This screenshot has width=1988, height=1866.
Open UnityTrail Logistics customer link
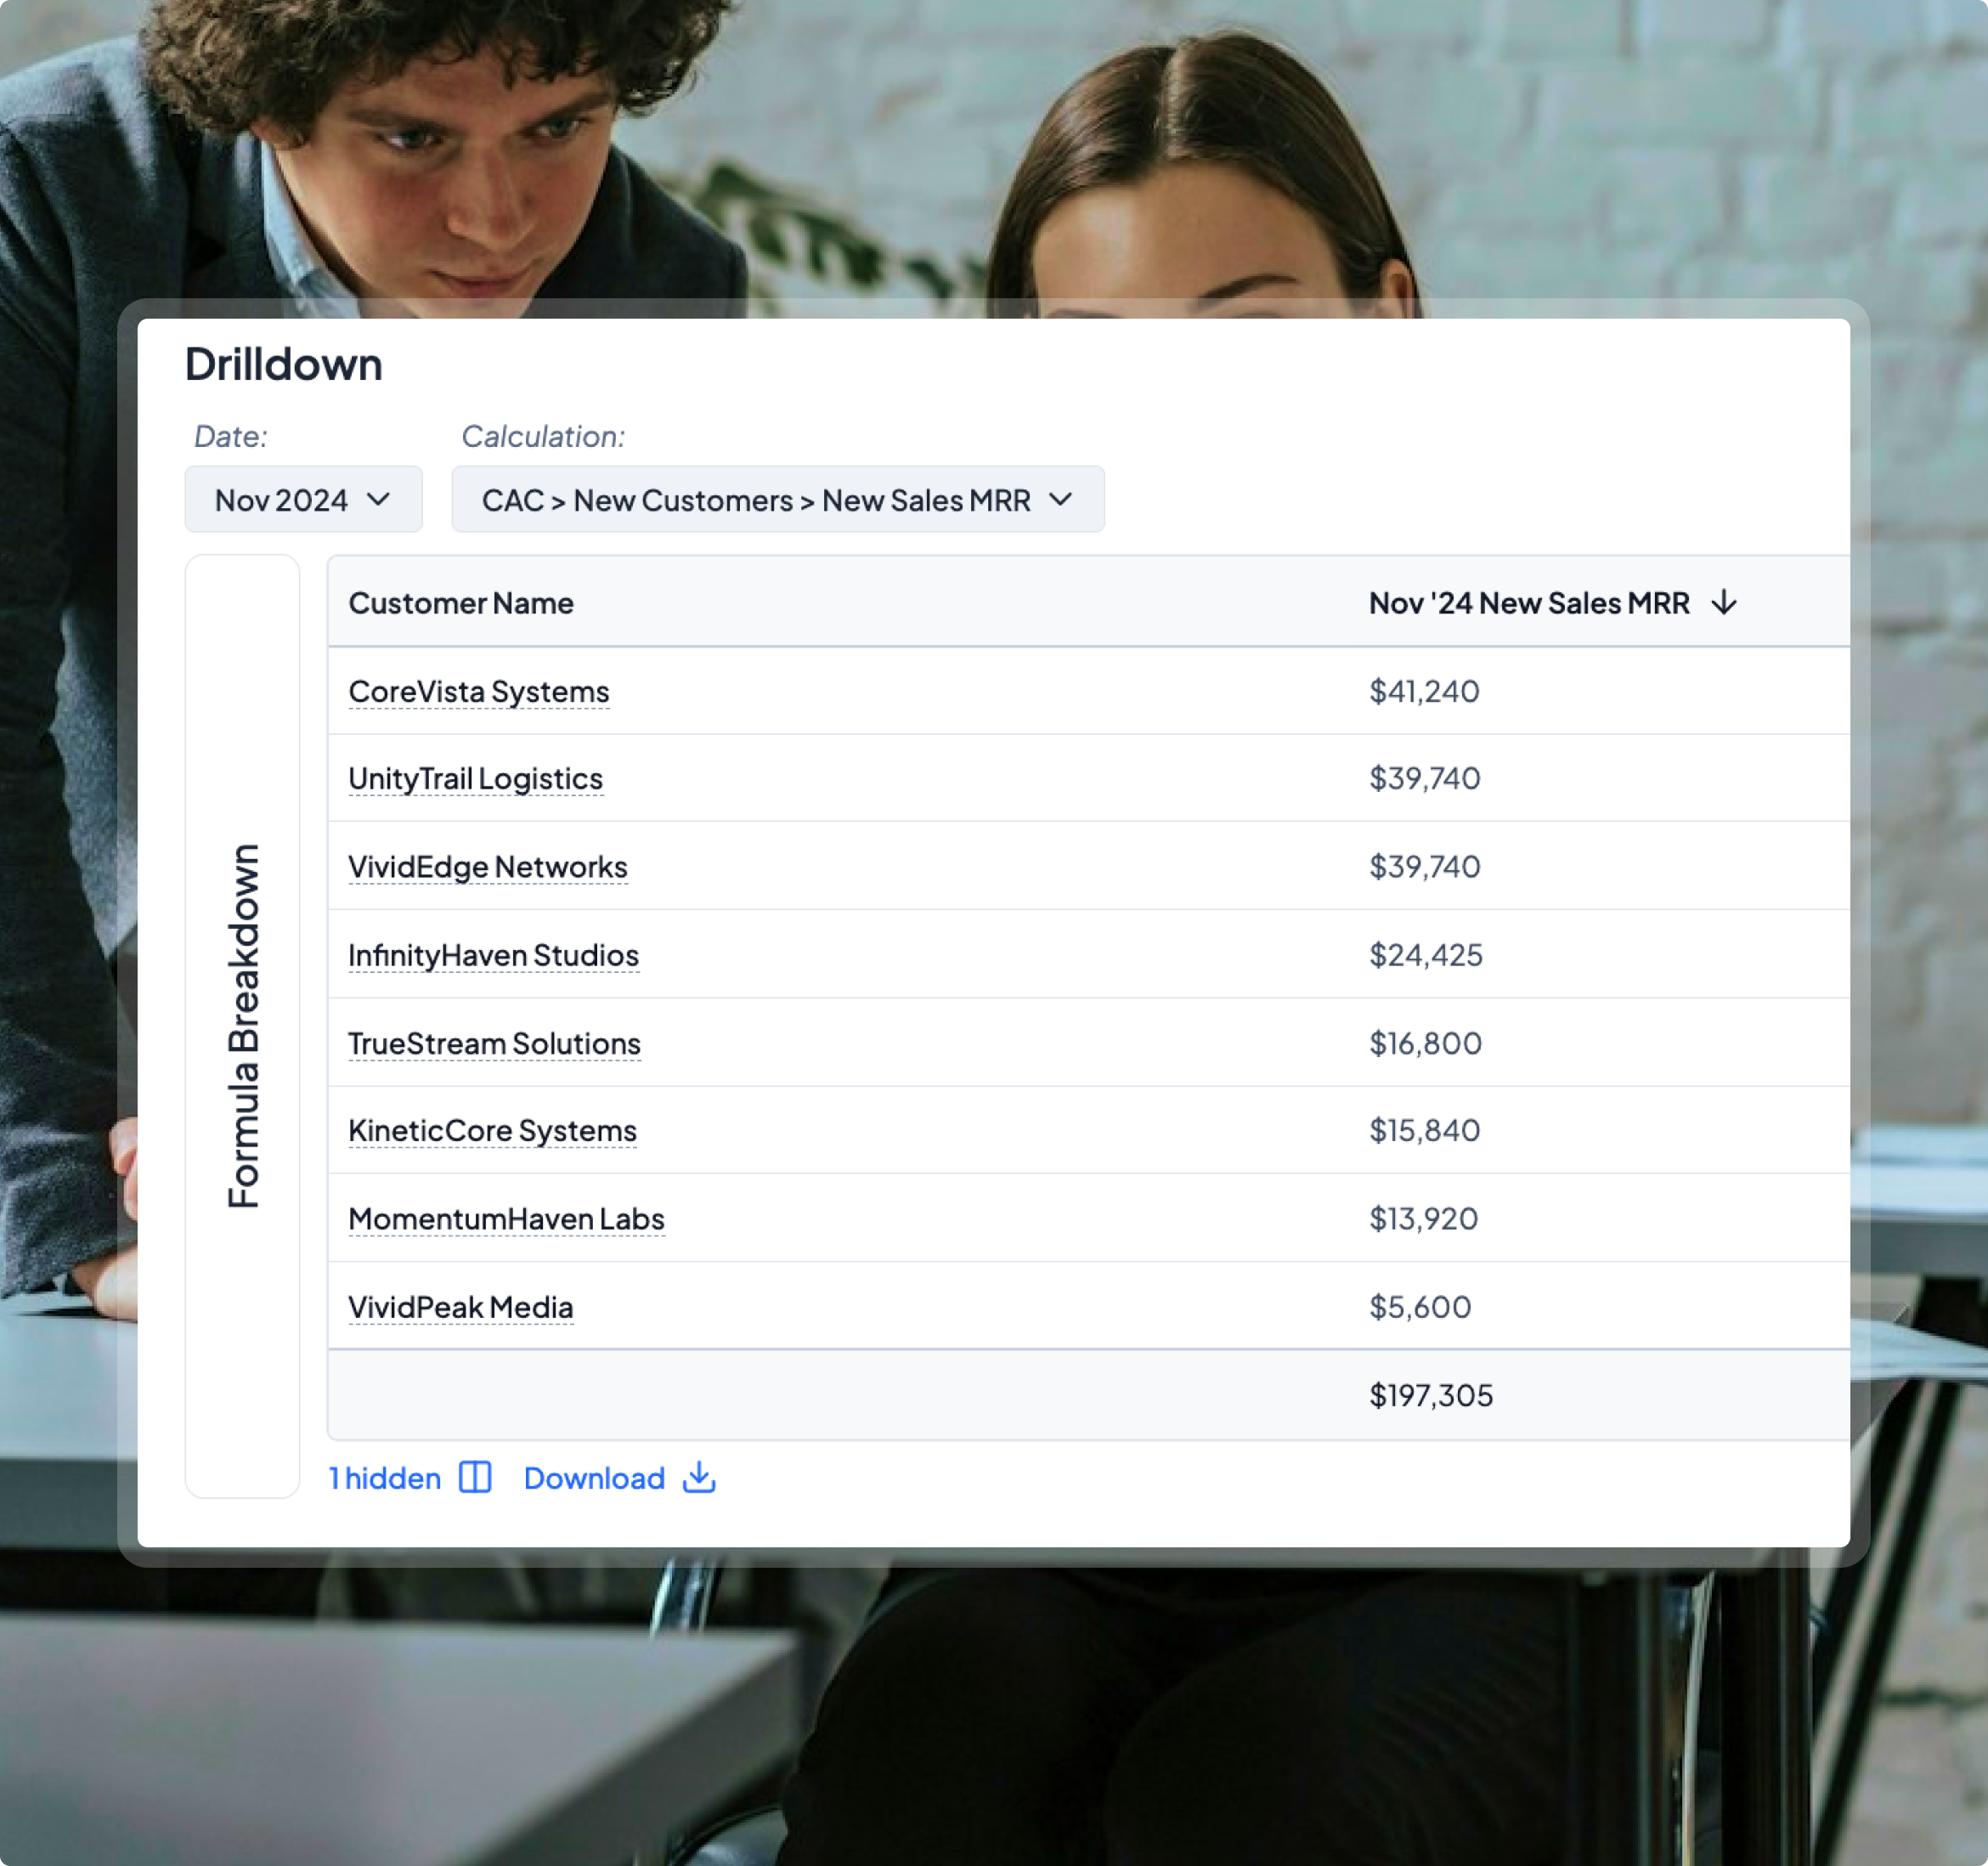point(475,778)
